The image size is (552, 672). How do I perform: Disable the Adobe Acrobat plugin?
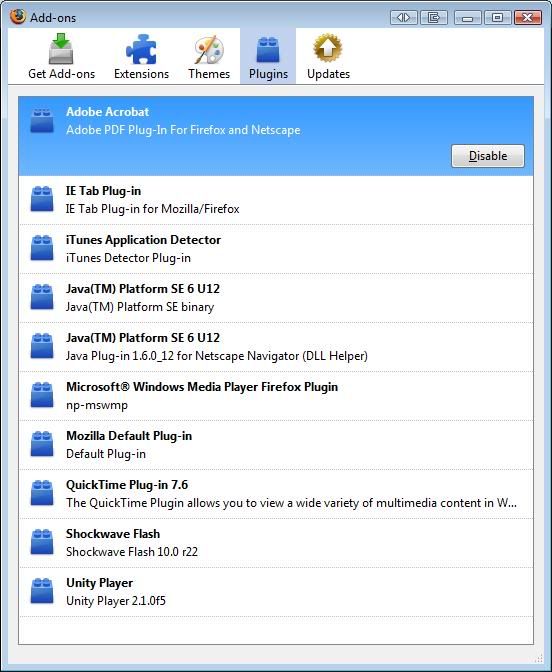(x=488, y=156)
